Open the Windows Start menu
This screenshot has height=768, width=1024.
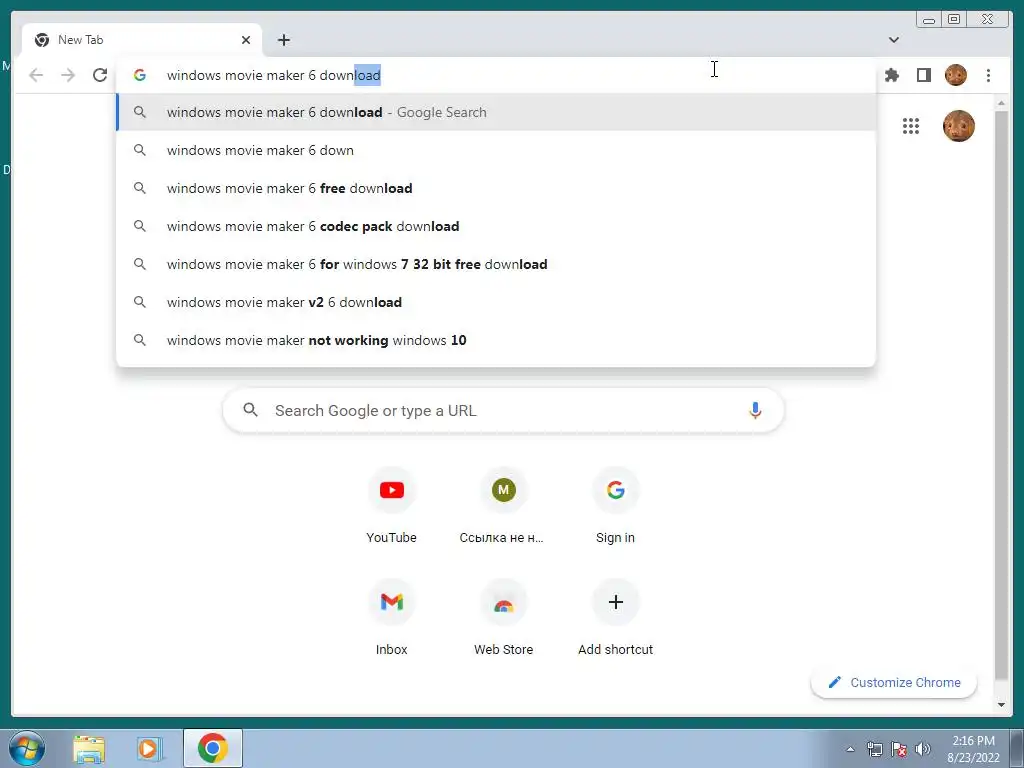[27, 748]
